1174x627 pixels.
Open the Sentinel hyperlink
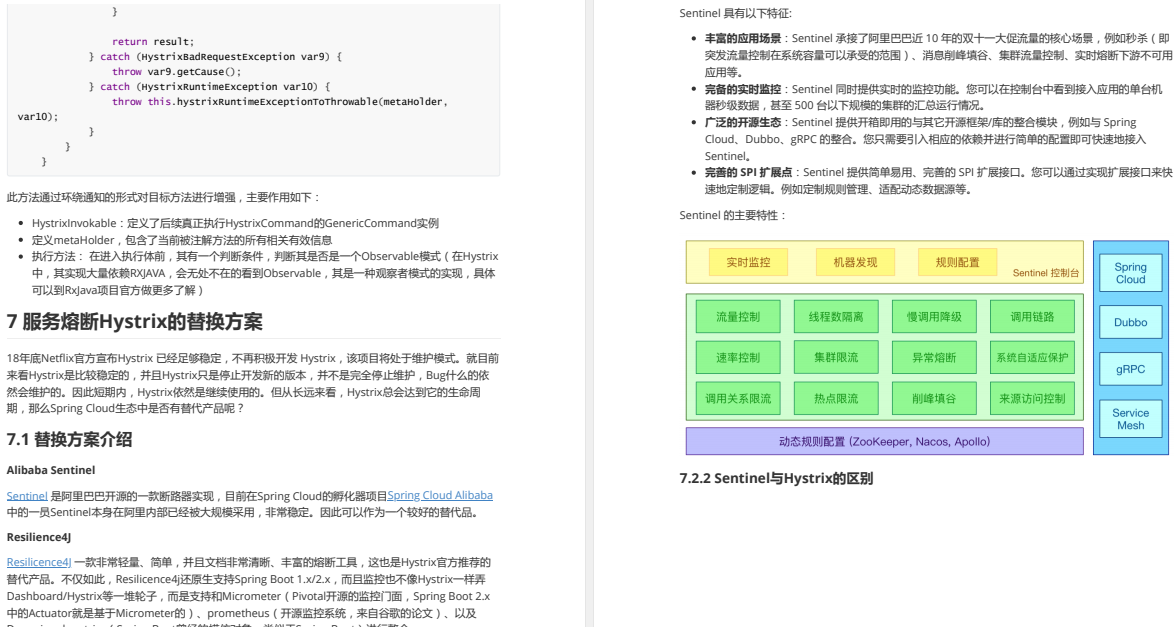pyautogui.click(x=27, y=496)
